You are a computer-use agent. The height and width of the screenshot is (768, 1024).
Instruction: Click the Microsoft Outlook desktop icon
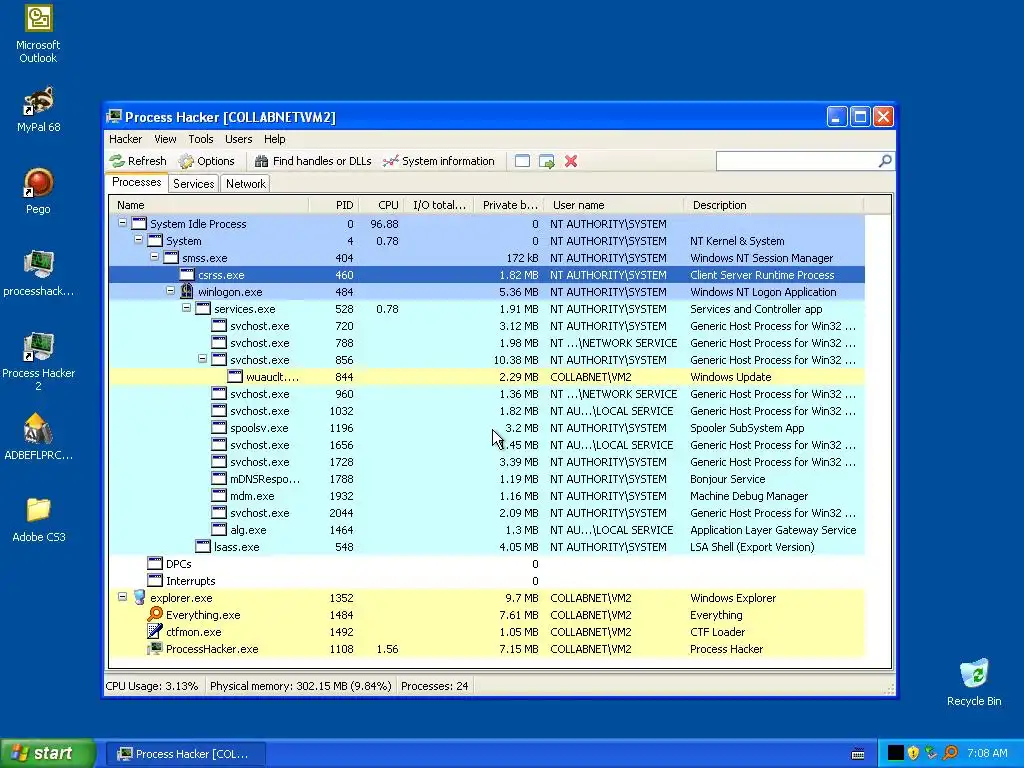(38, 34)
